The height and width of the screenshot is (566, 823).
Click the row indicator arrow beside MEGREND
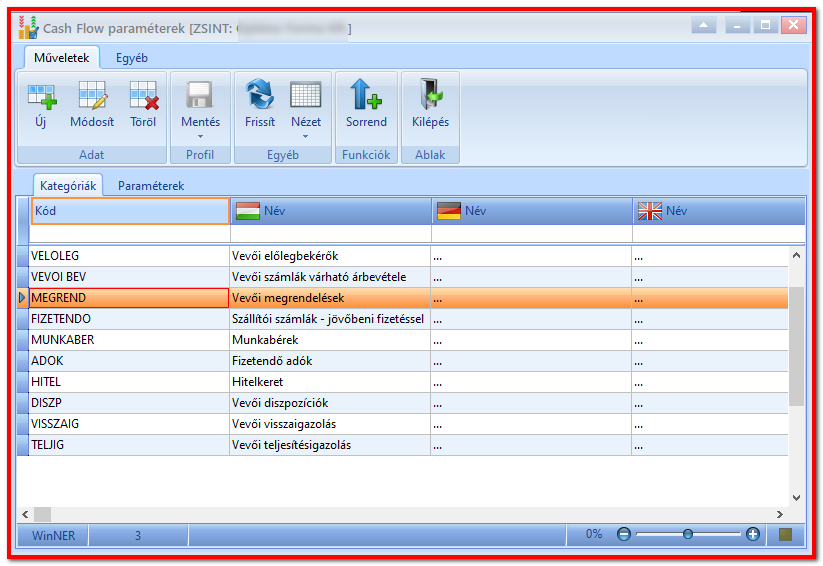22,298
